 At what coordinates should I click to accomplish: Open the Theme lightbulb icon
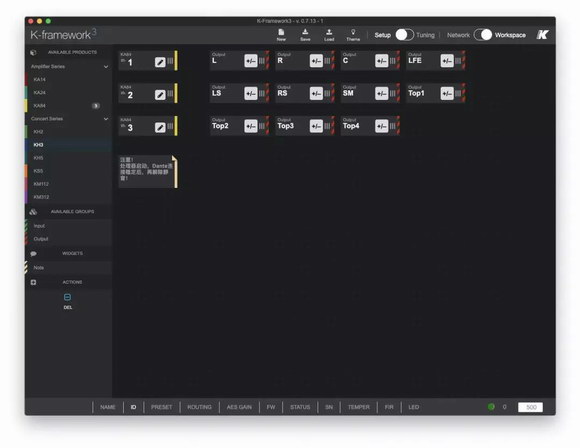353,33
